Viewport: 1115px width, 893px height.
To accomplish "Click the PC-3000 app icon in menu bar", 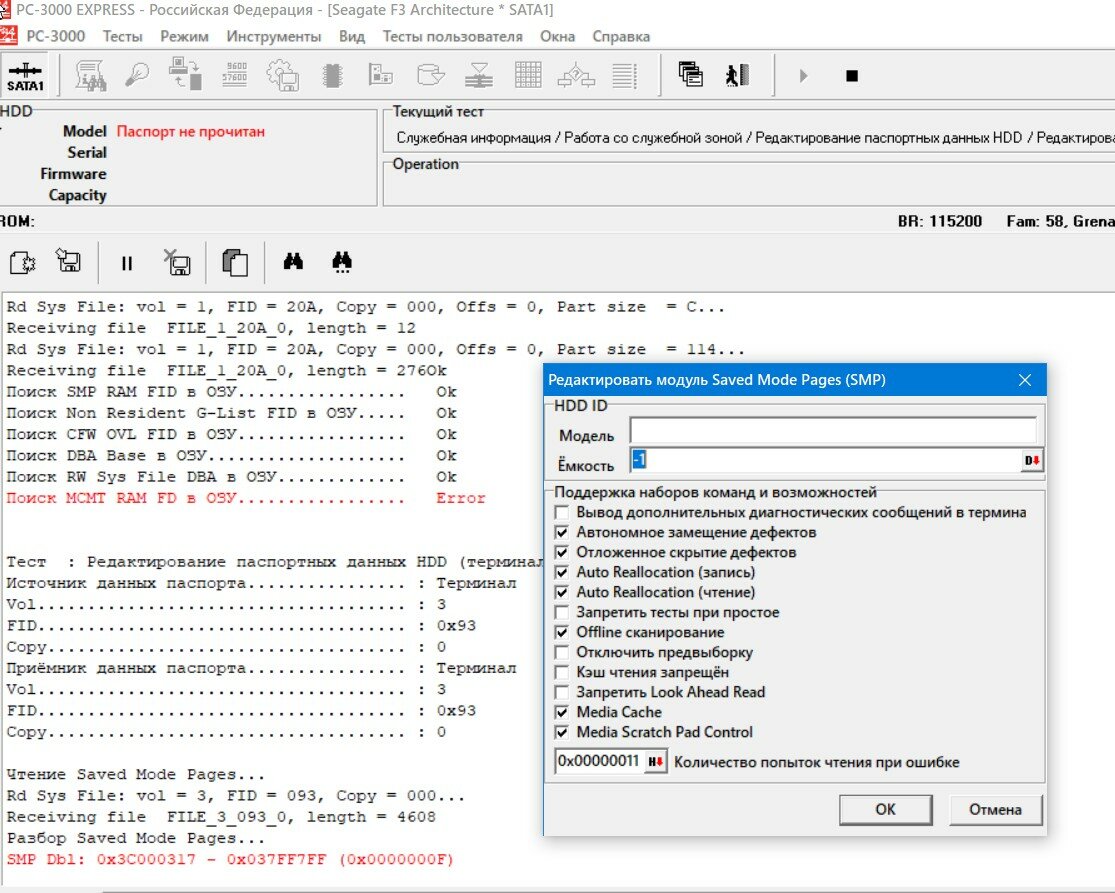I will click(x=8, y=36).
